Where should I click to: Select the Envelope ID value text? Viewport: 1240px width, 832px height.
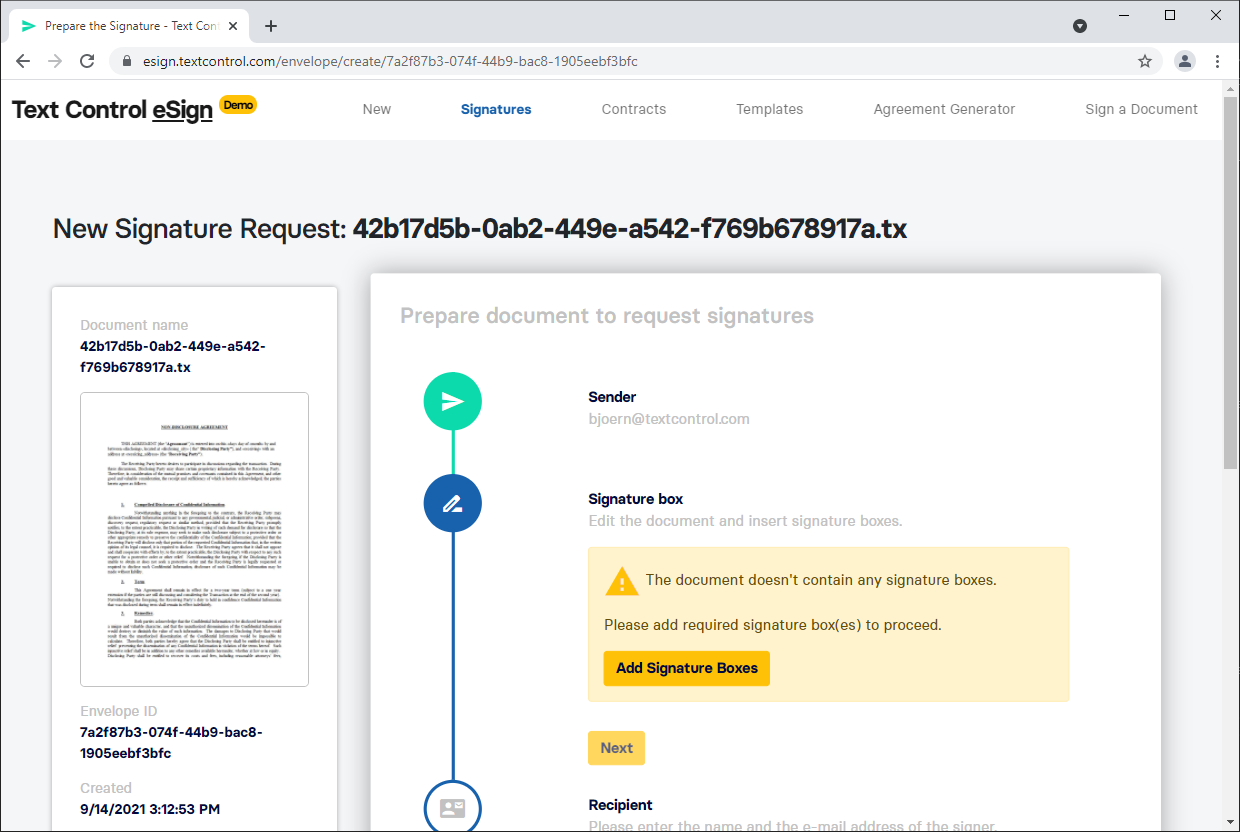[171, 743]
